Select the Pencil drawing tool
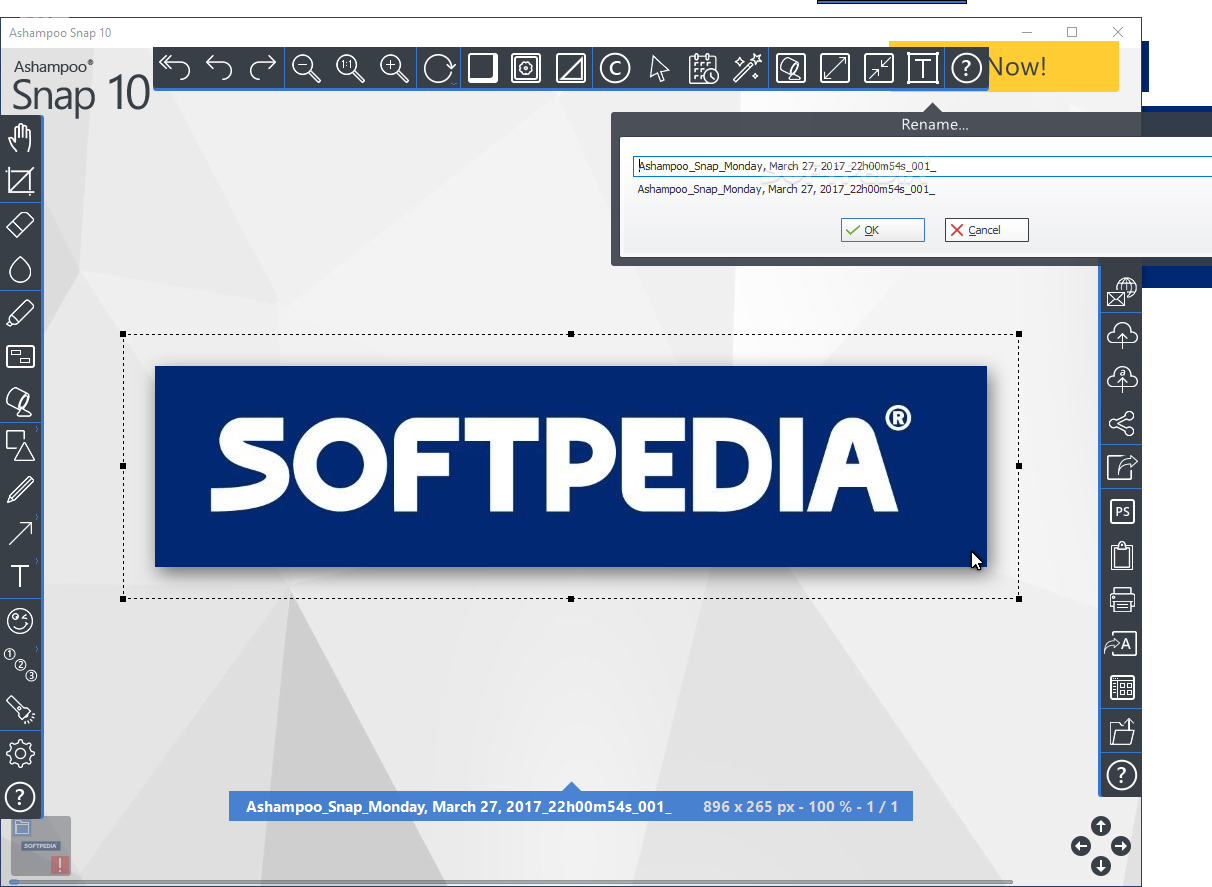 point(20,489)
